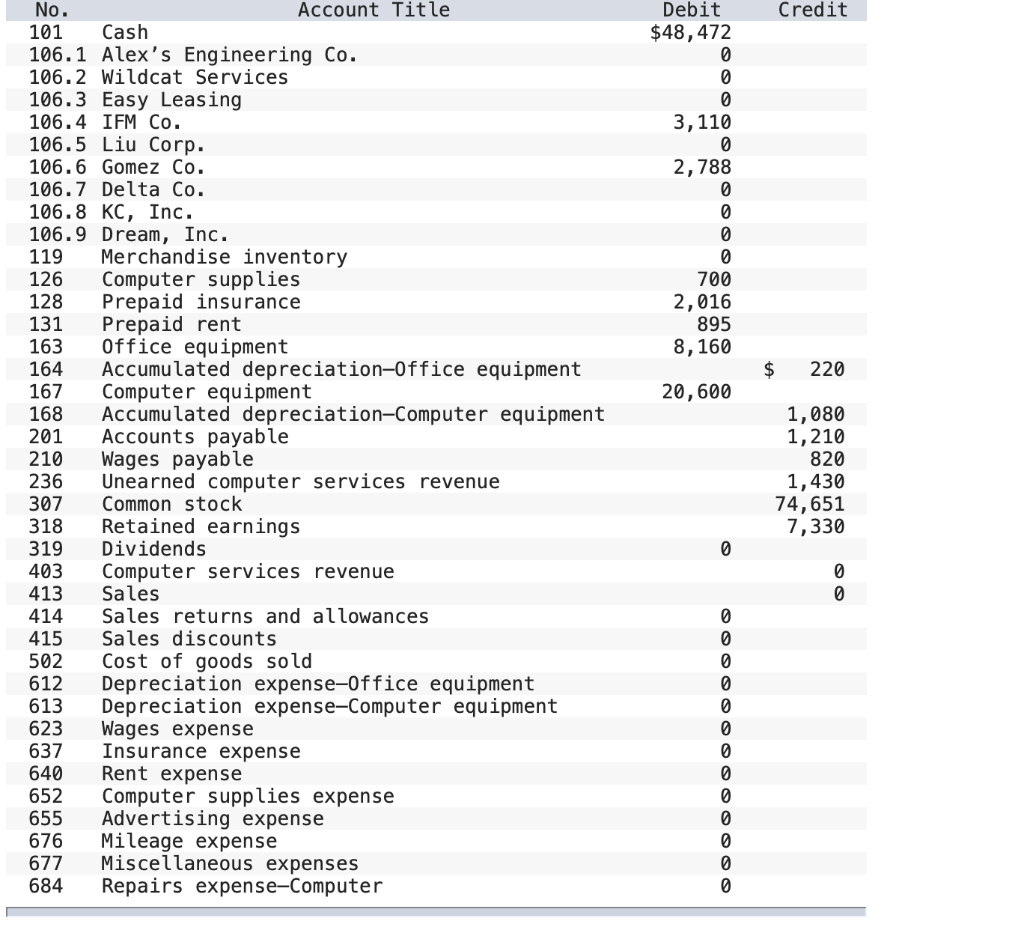The width and height of the screenshot is (1024, 942).
Task: Click 'Unearned computer services revenue' title
Action: pyautogui.click(x=300, y=482)
